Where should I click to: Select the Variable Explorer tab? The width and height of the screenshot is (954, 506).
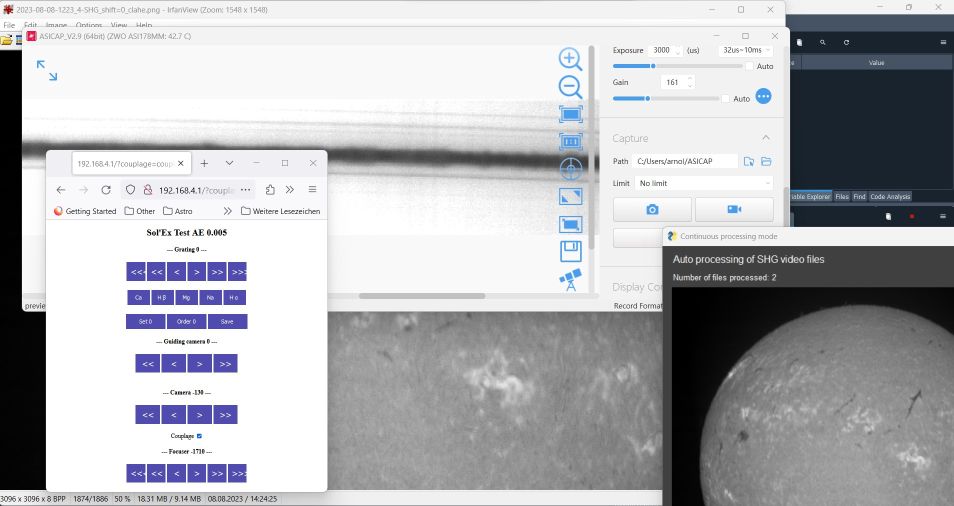[x=810, y=196]
